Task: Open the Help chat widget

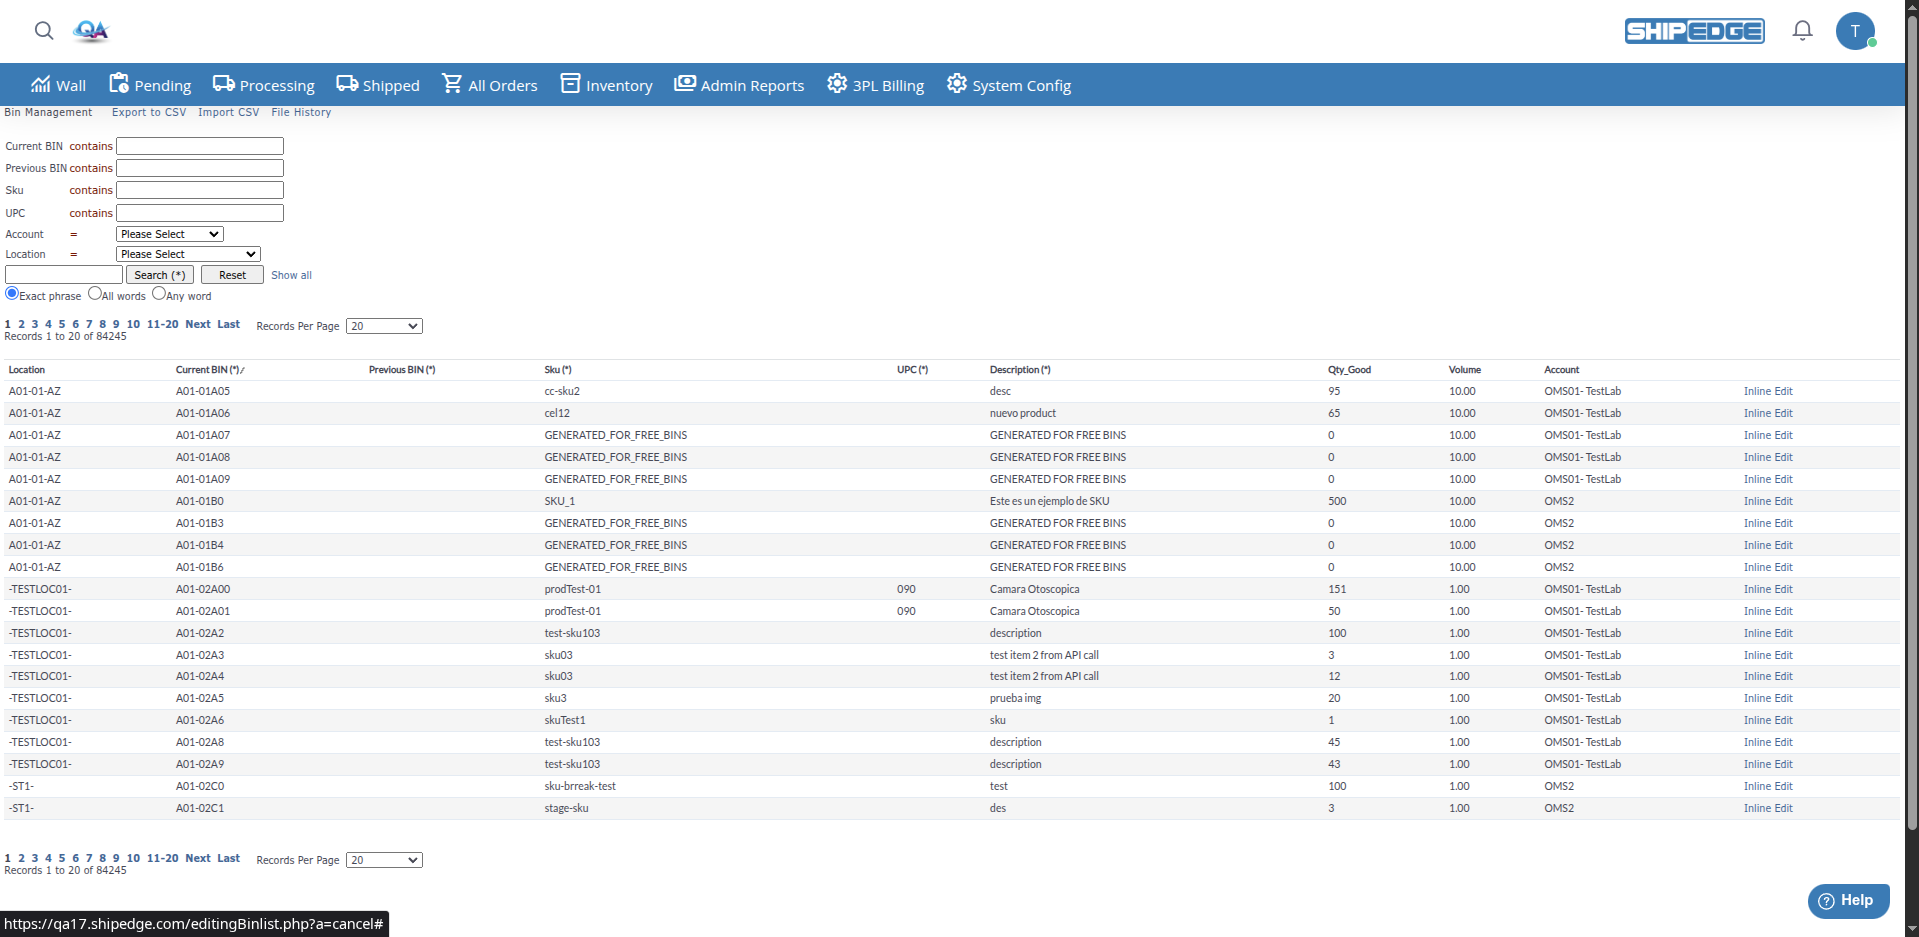Action: (1848, 900)
